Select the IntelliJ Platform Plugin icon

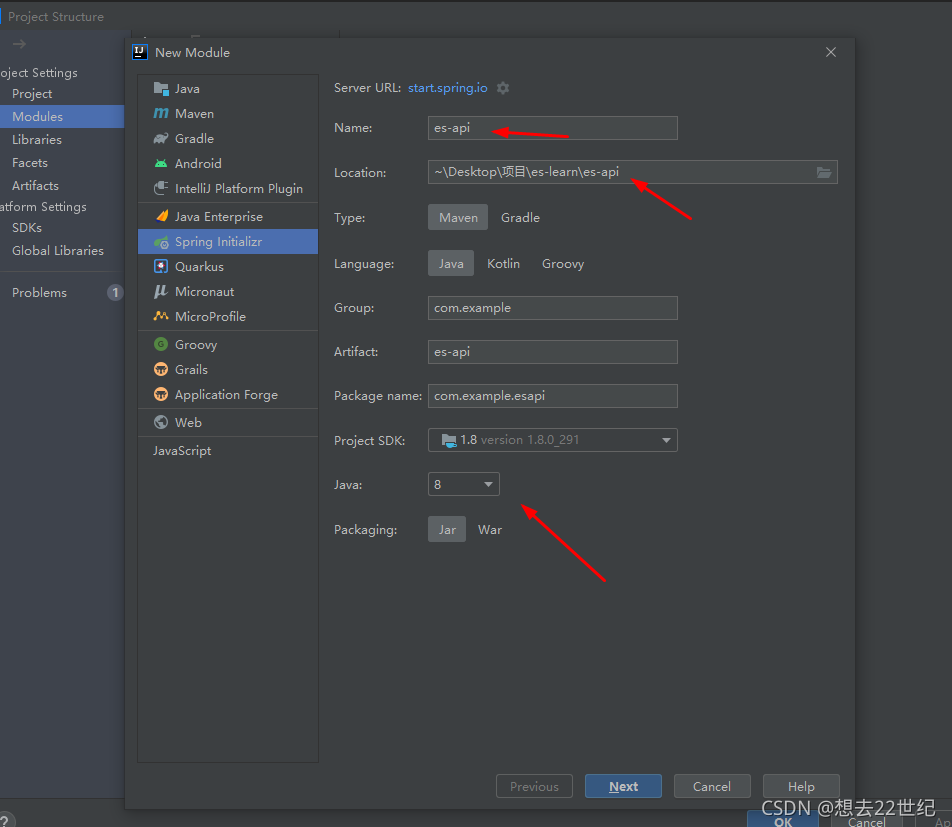pos(161,188)
